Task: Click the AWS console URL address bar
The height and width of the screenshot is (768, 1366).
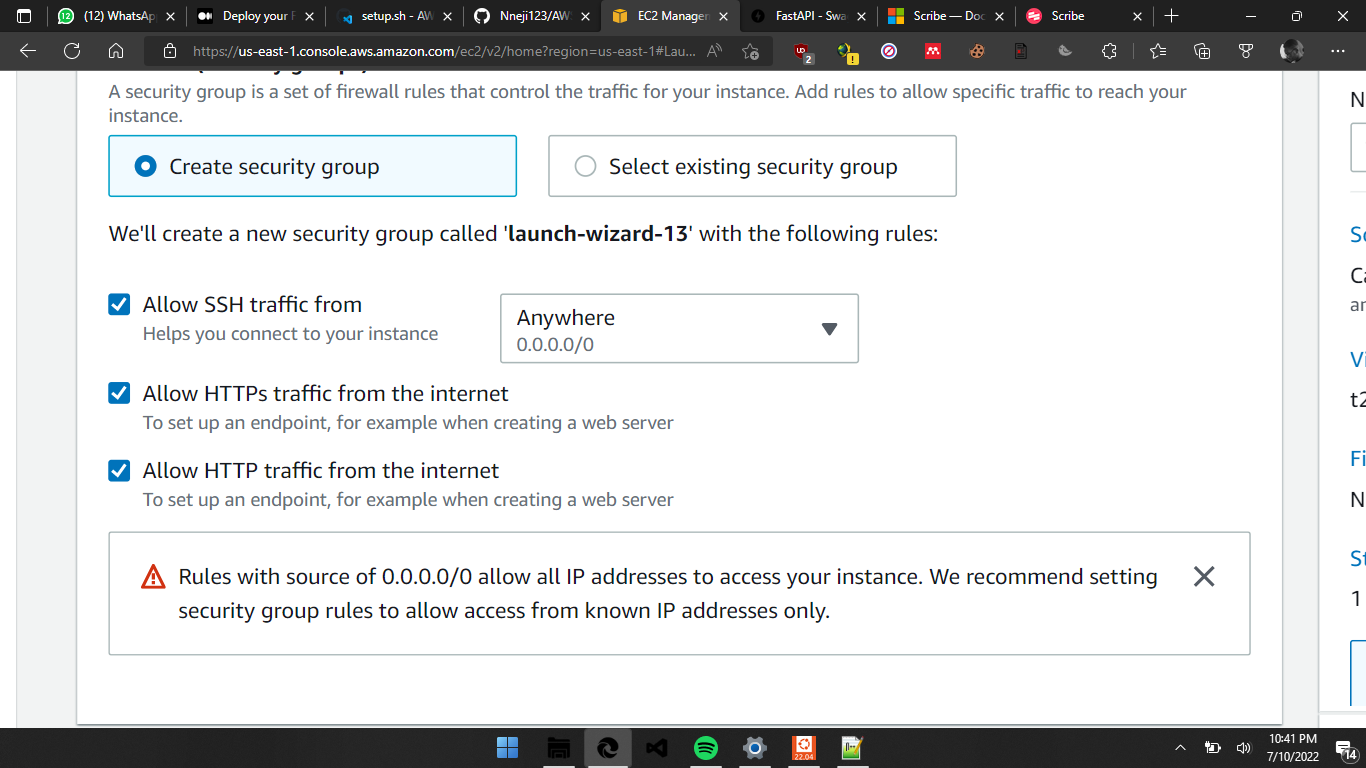Action: [x=445, y=51]
